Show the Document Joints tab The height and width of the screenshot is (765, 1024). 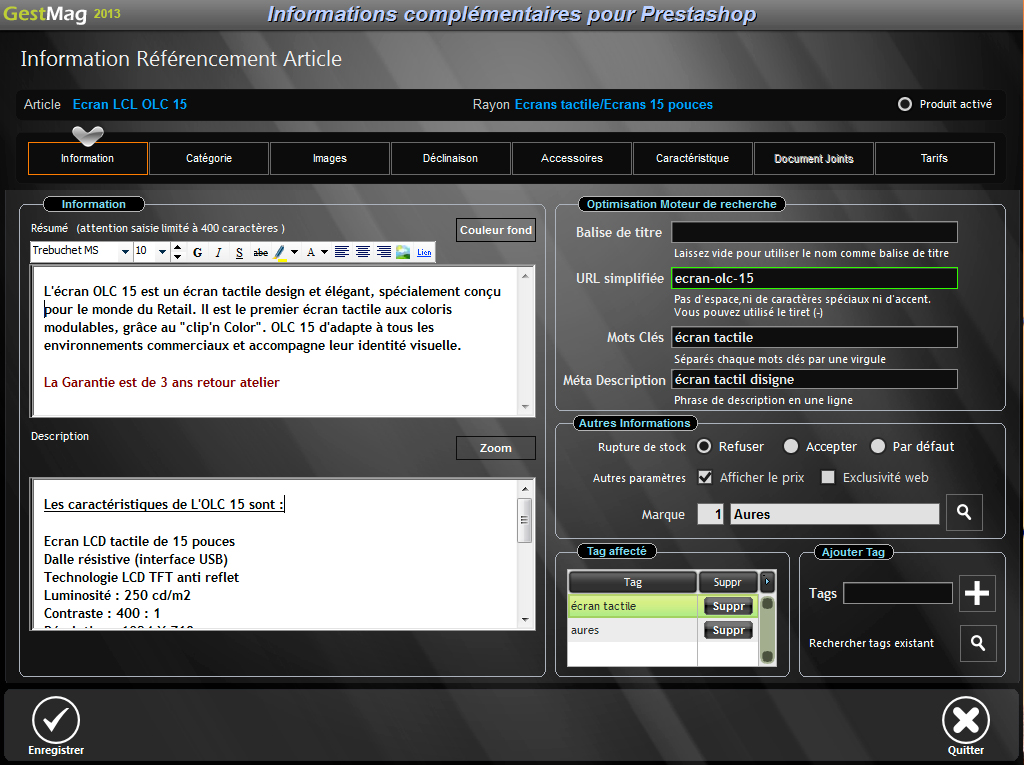(814, 158)
